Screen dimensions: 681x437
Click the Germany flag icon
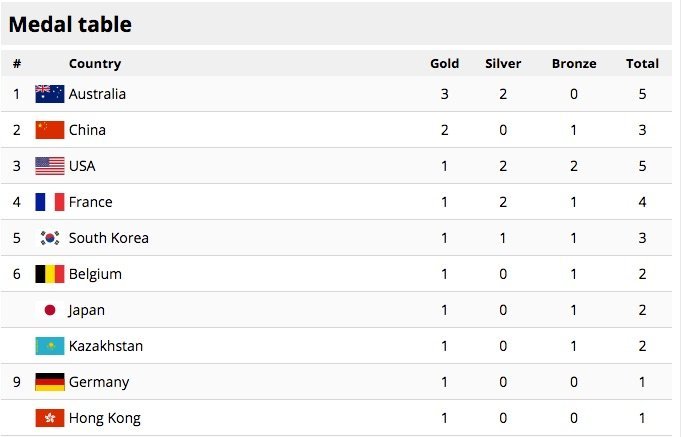pyautogui.click(x=50, y=382)
